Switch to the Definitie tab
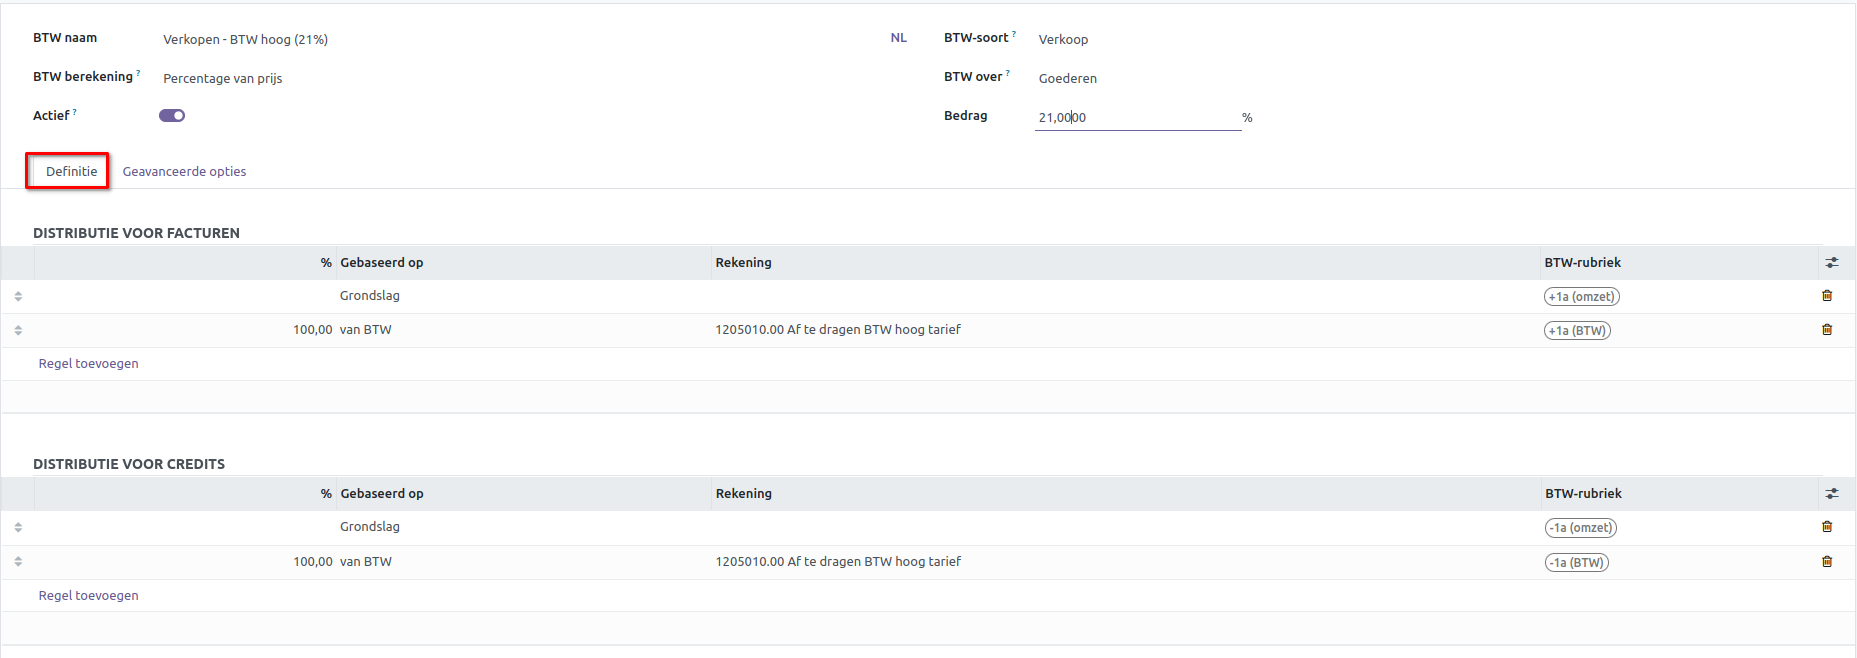The height and width of the screenshot is (658, 1857). 71,172
